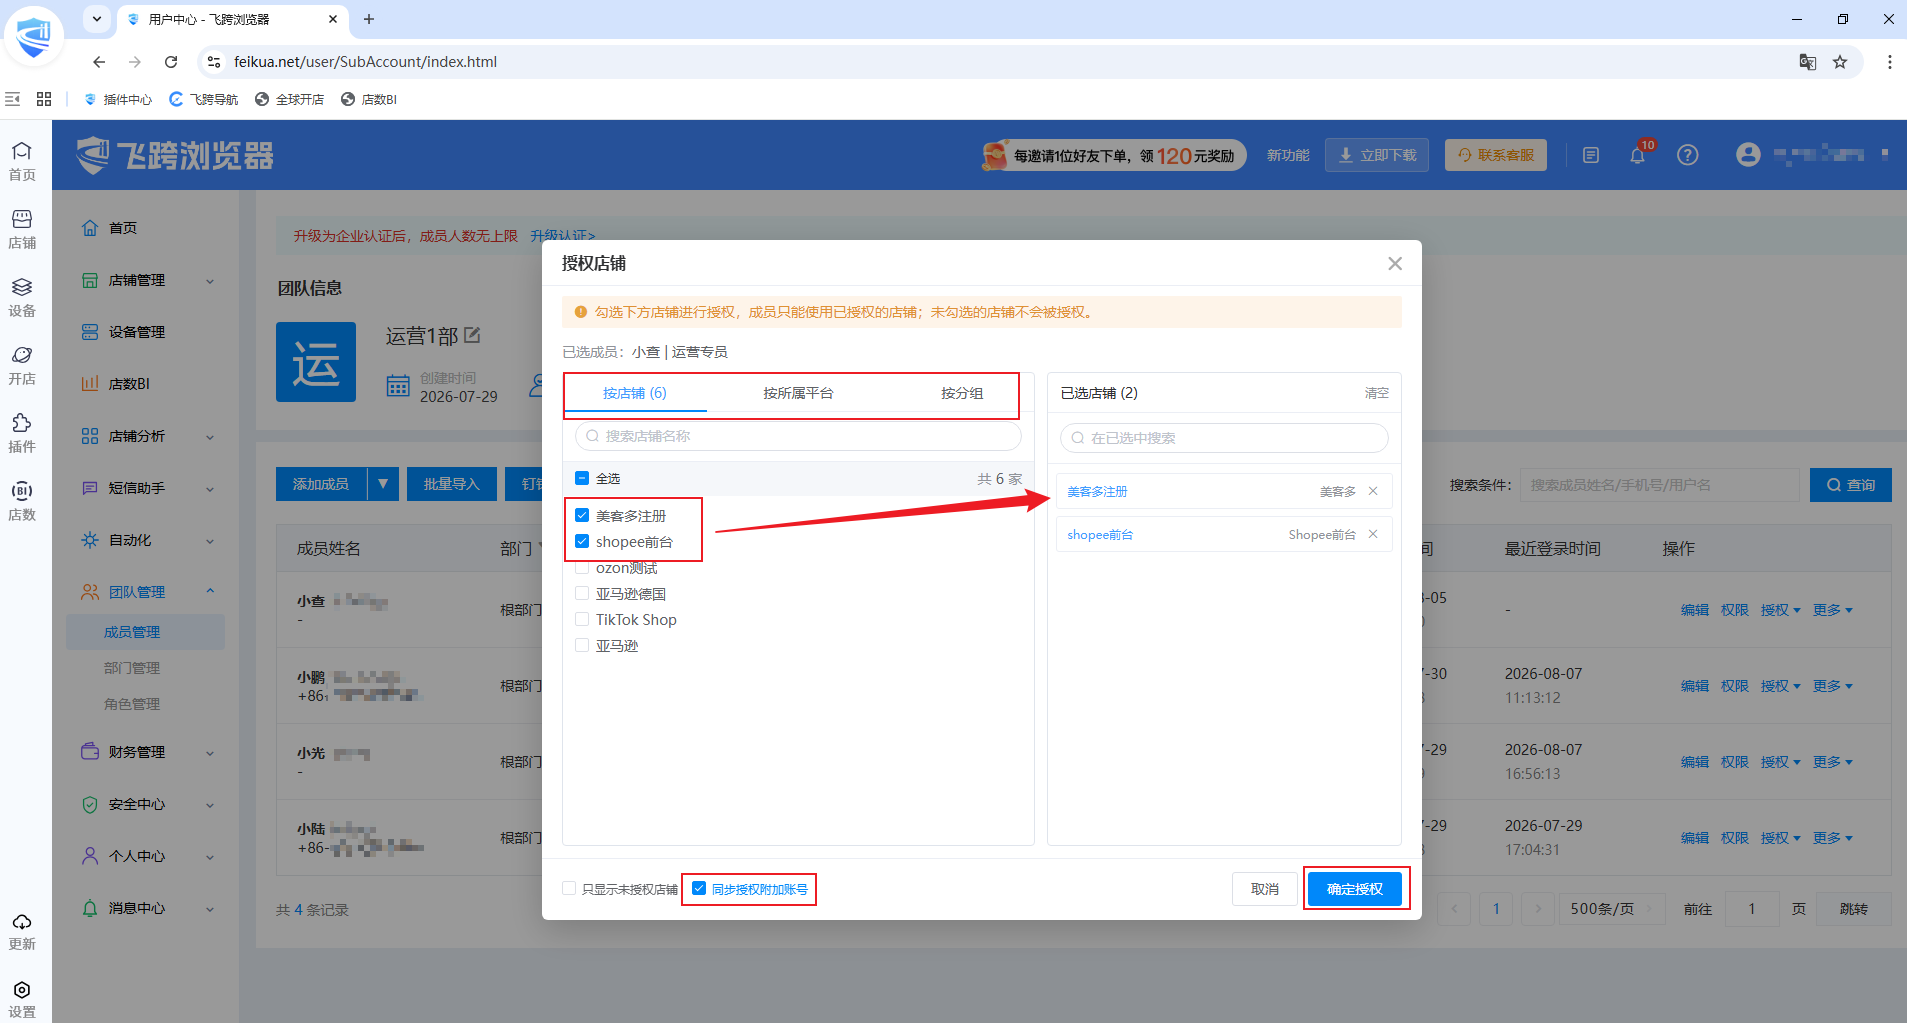Check the 亚马逊德国 shop checkbox
1907x1023 pixels.
click(x=582, y=593)
